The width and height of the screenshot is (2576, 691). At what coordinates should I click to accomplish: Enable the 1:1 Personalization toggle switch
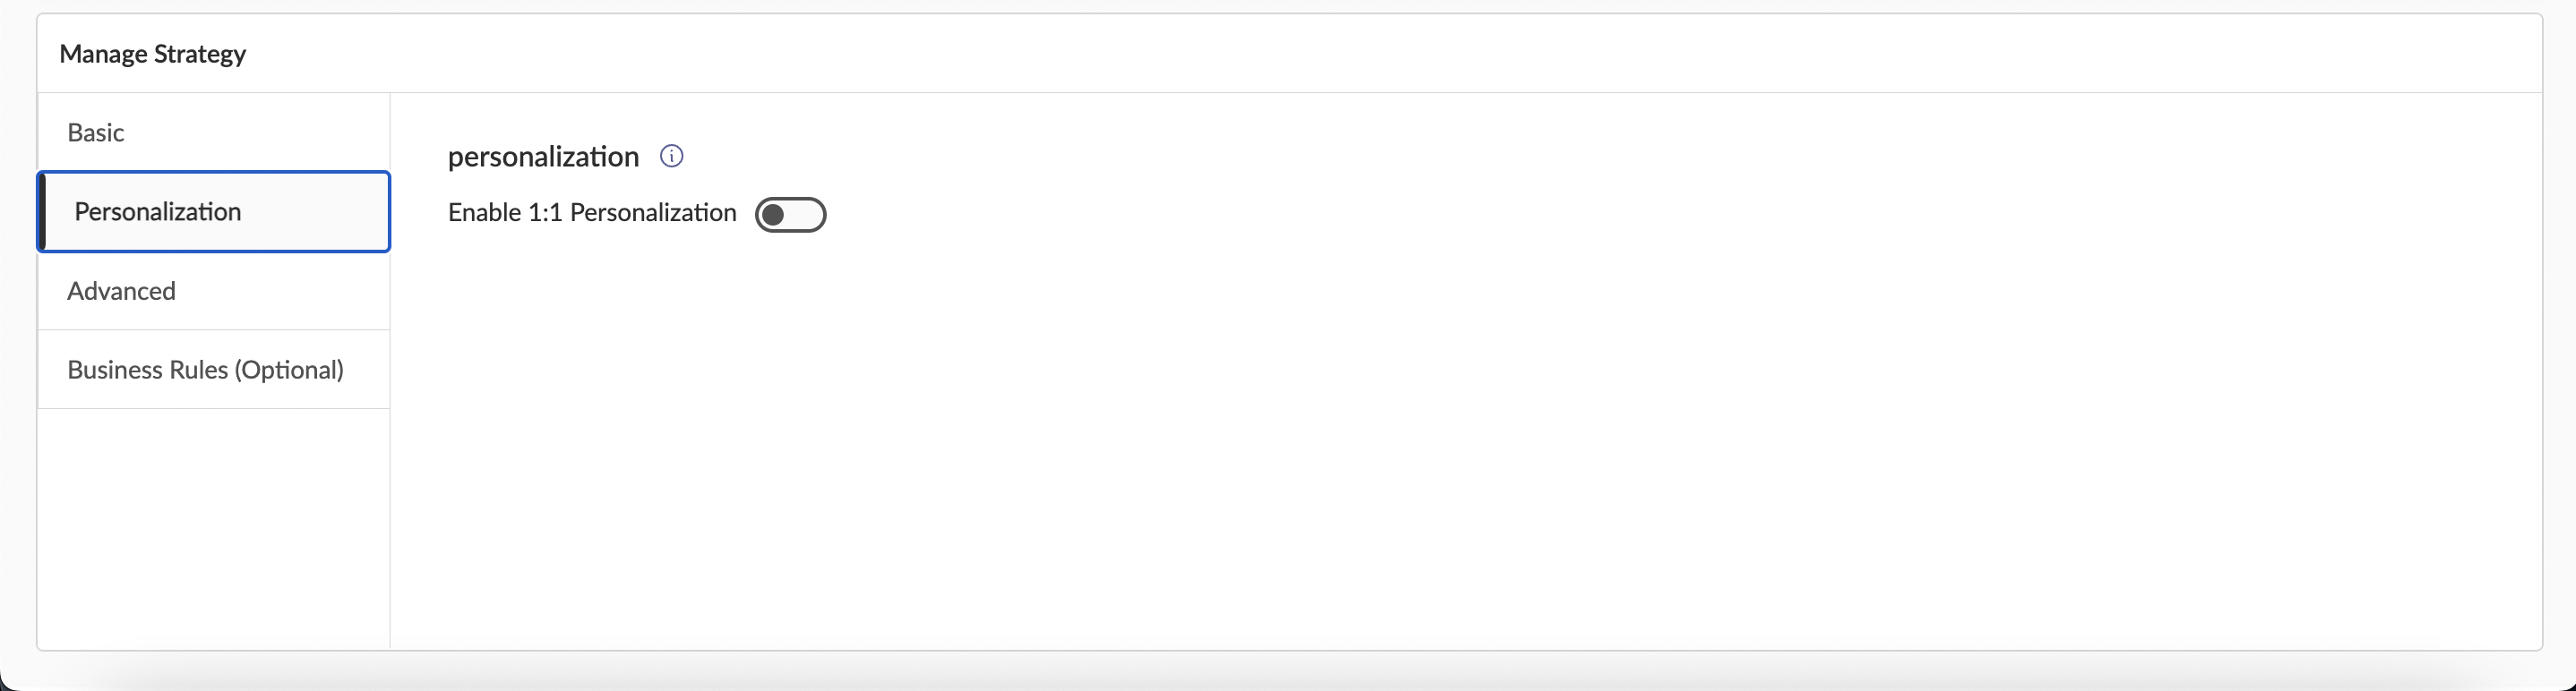[790, 215]
